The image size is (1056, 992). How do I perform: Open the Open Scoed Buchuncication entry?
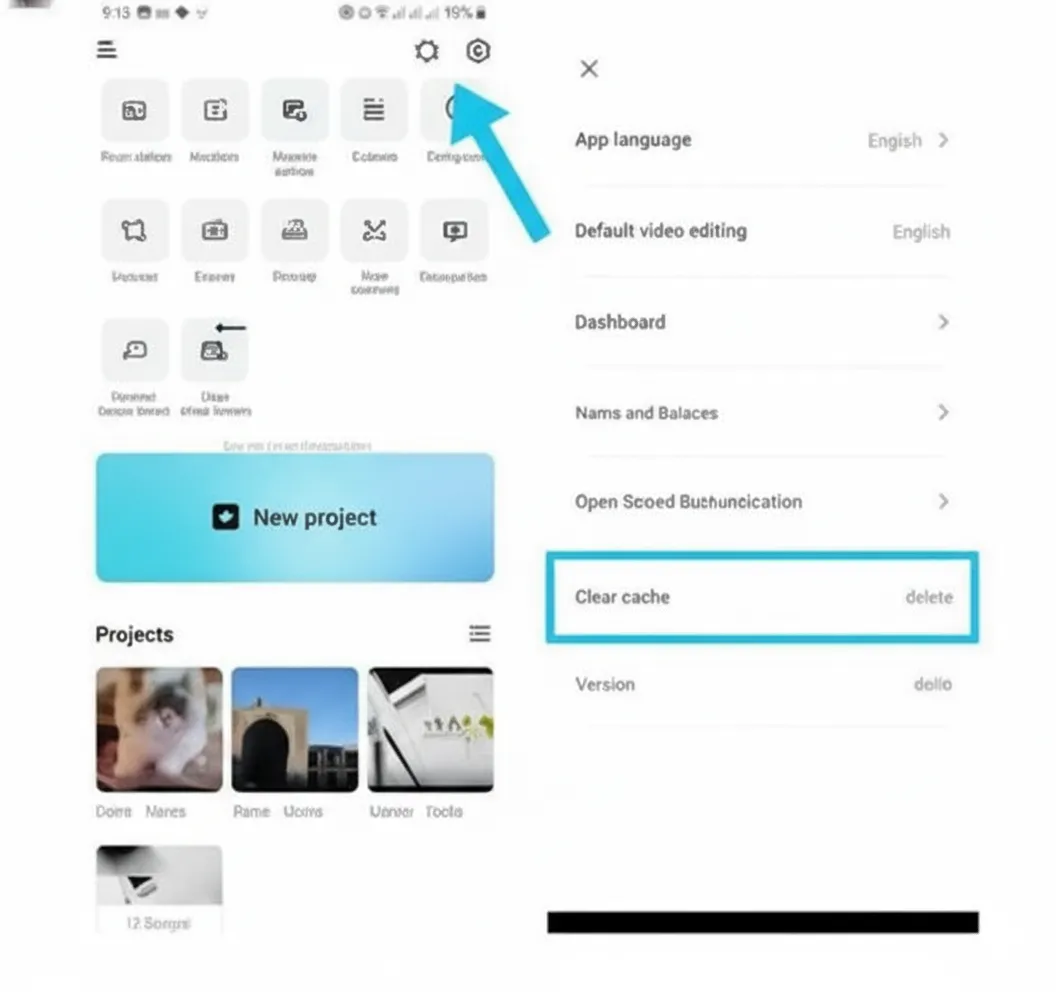point(762,502)
